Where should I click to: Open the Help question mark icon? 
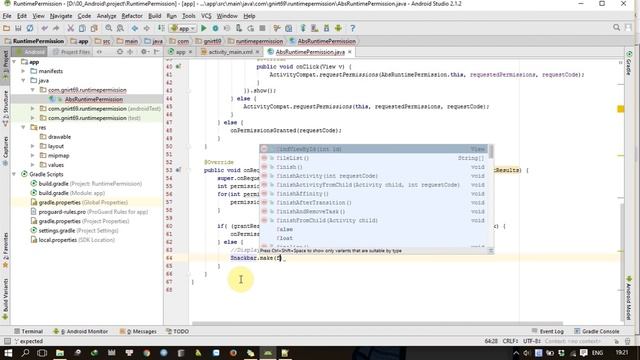tap(353, 28)
